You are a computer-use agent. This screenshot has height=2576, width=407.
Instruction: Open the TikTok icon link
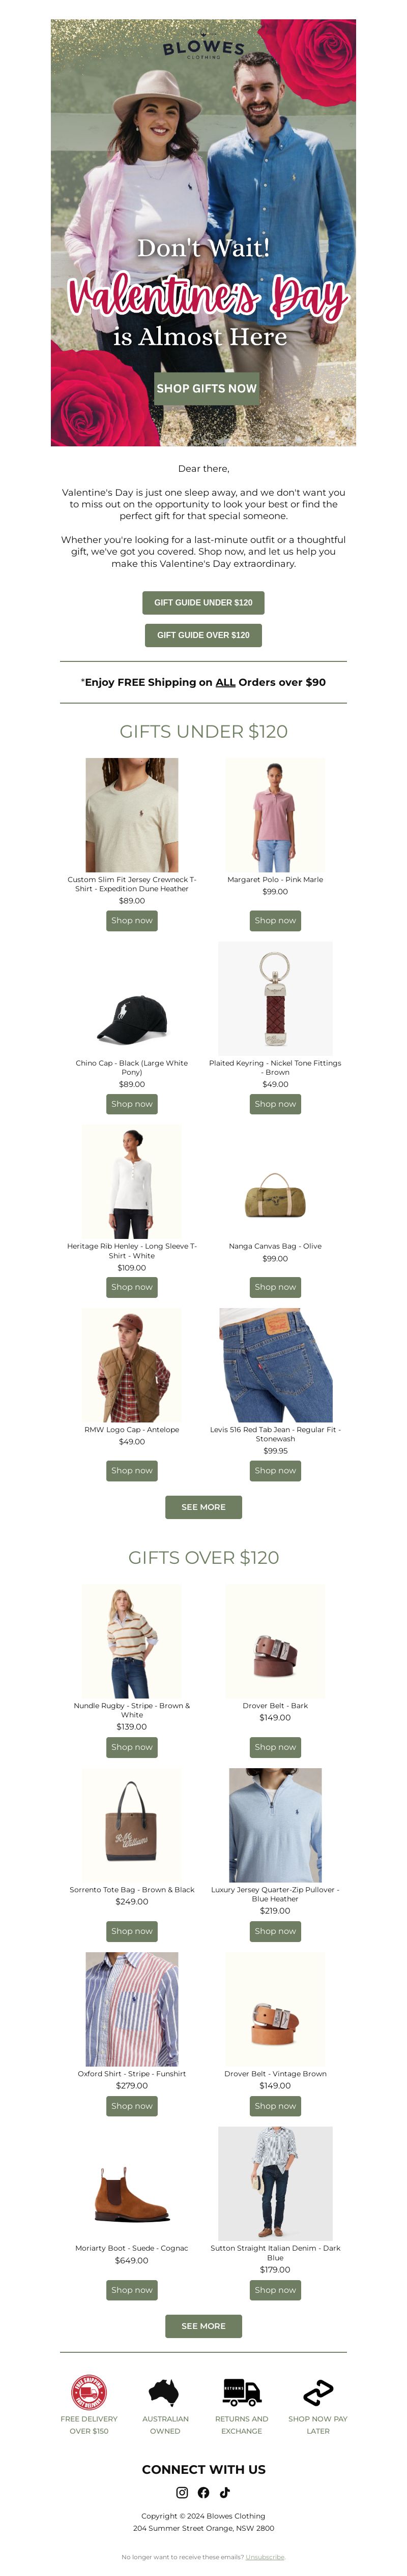pos(225,2492)
